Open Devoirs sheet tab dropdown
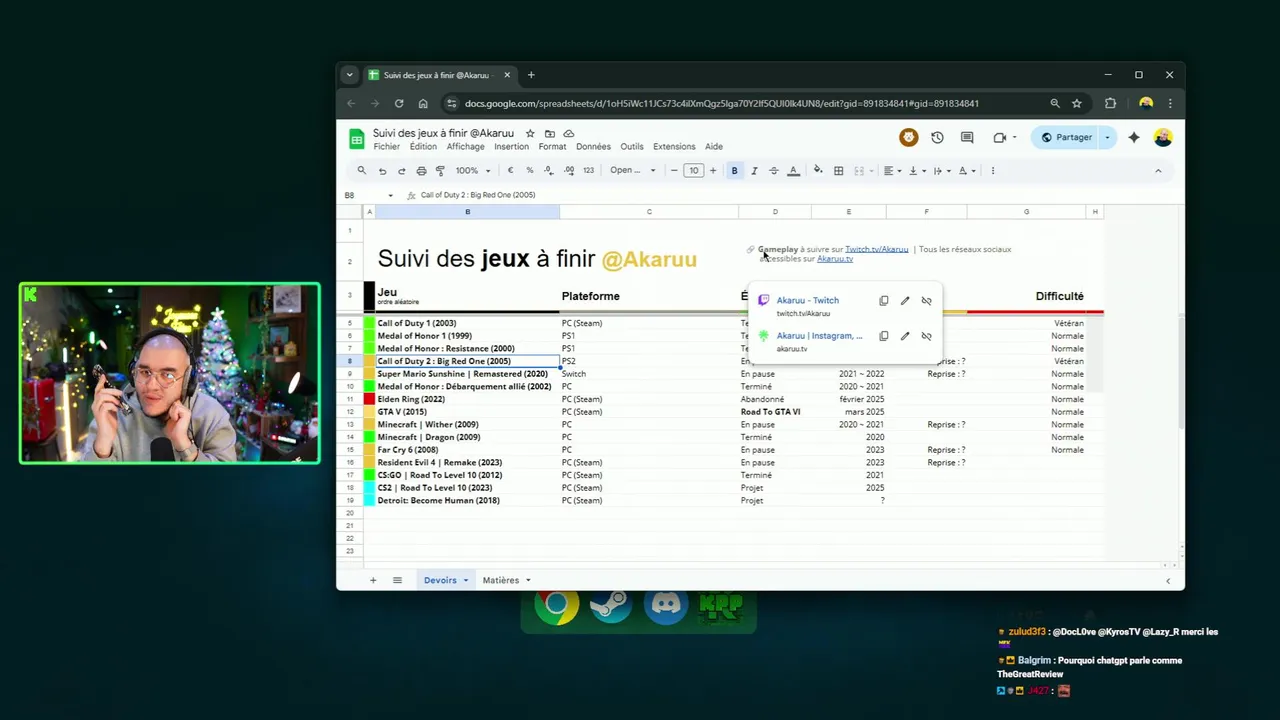The height and width of the screenshot is (720, 1280). 465,580
